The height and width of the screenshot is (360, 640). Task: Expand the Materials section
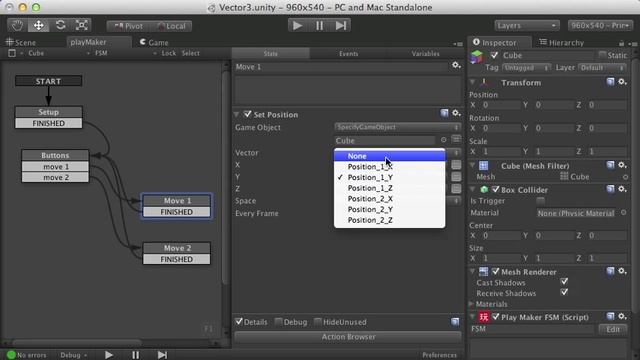(x=472, y=304)
